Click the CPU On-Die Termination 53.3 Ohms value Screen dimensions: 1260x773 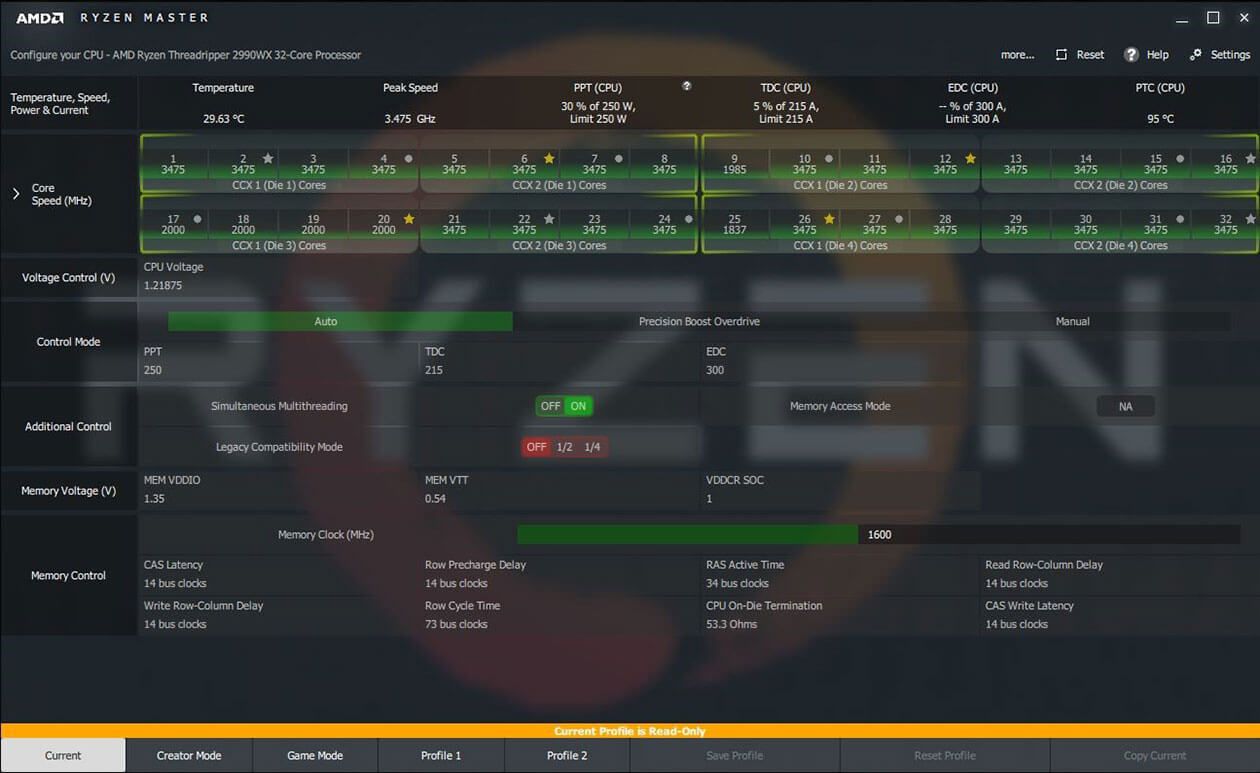tap(732, 624)
